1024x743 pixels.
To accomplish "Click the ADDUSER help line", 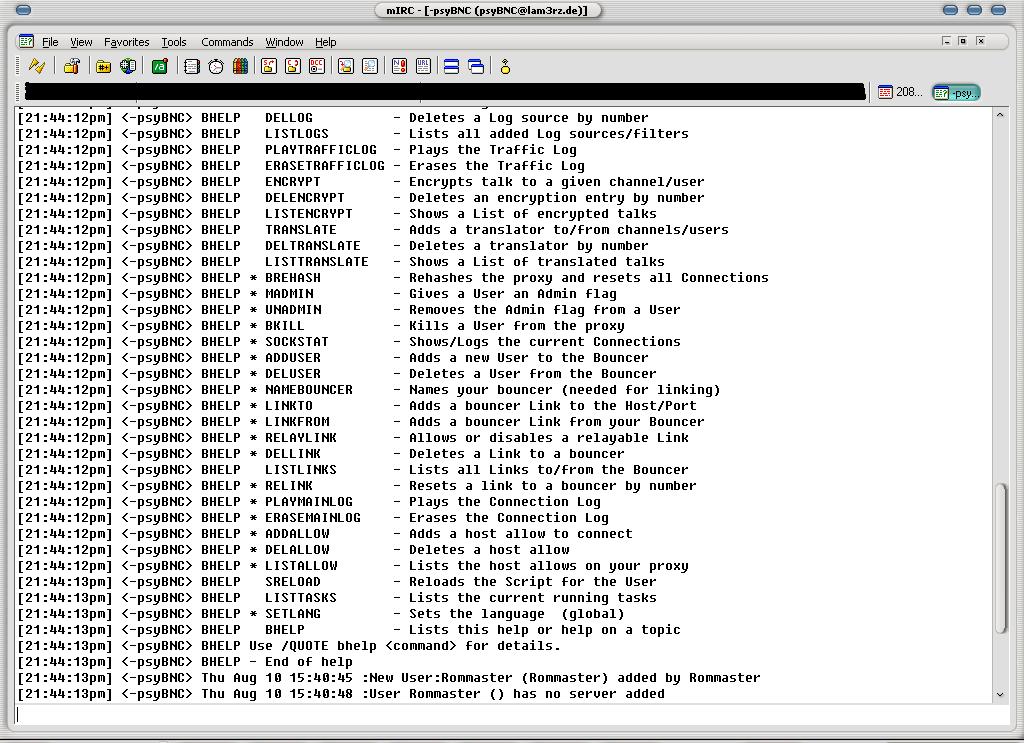I will [333, 357].
